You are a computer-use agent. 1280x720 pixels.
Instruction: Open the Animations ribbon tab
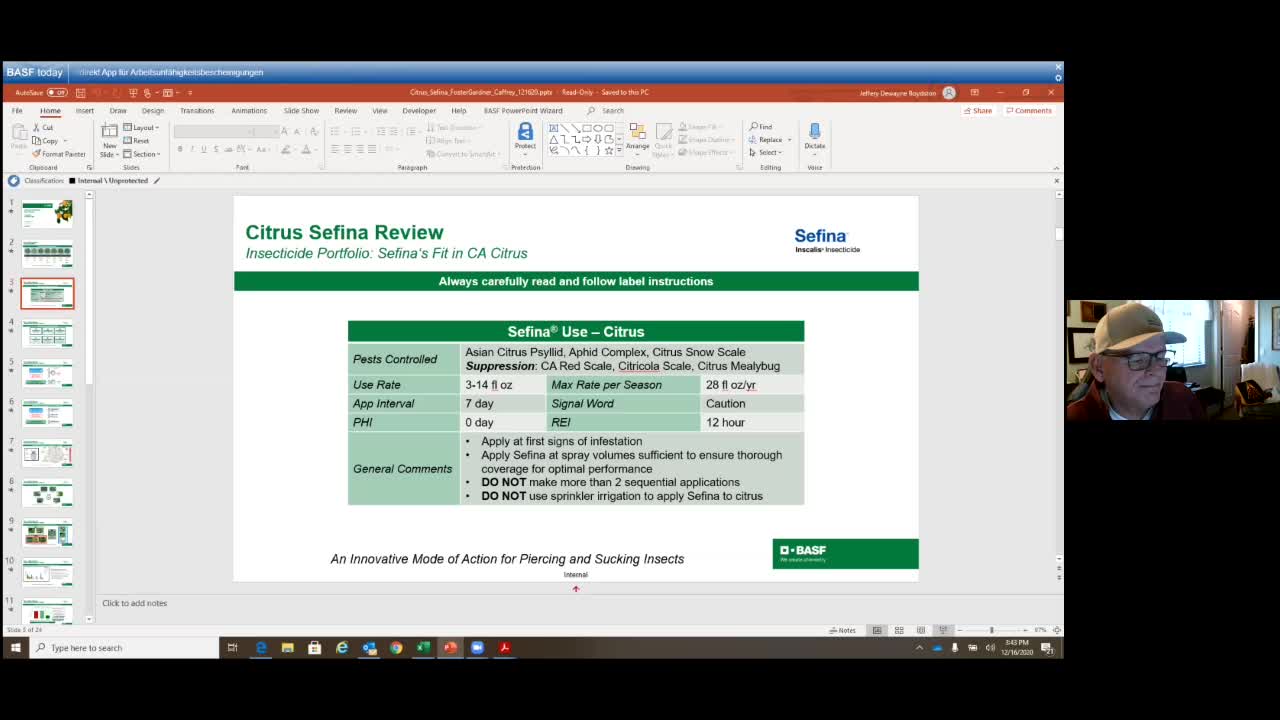(x=249, y=111)
